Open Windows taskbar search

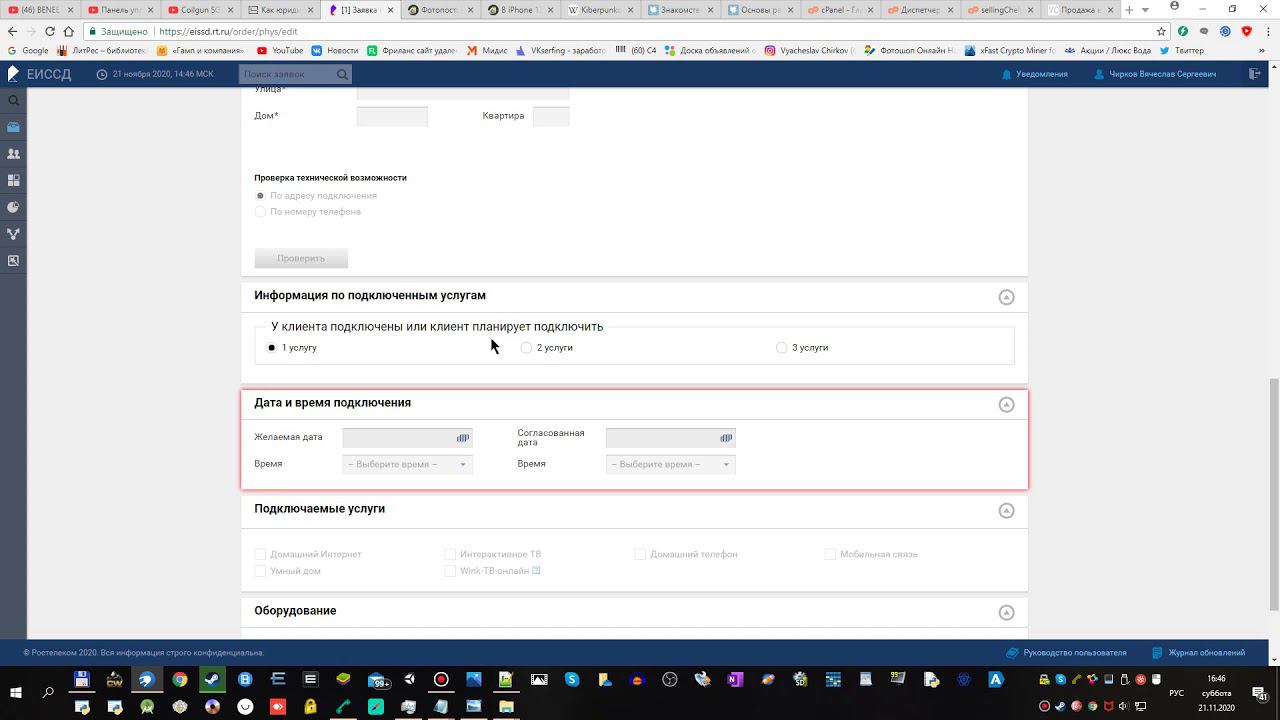pos(48,693)
